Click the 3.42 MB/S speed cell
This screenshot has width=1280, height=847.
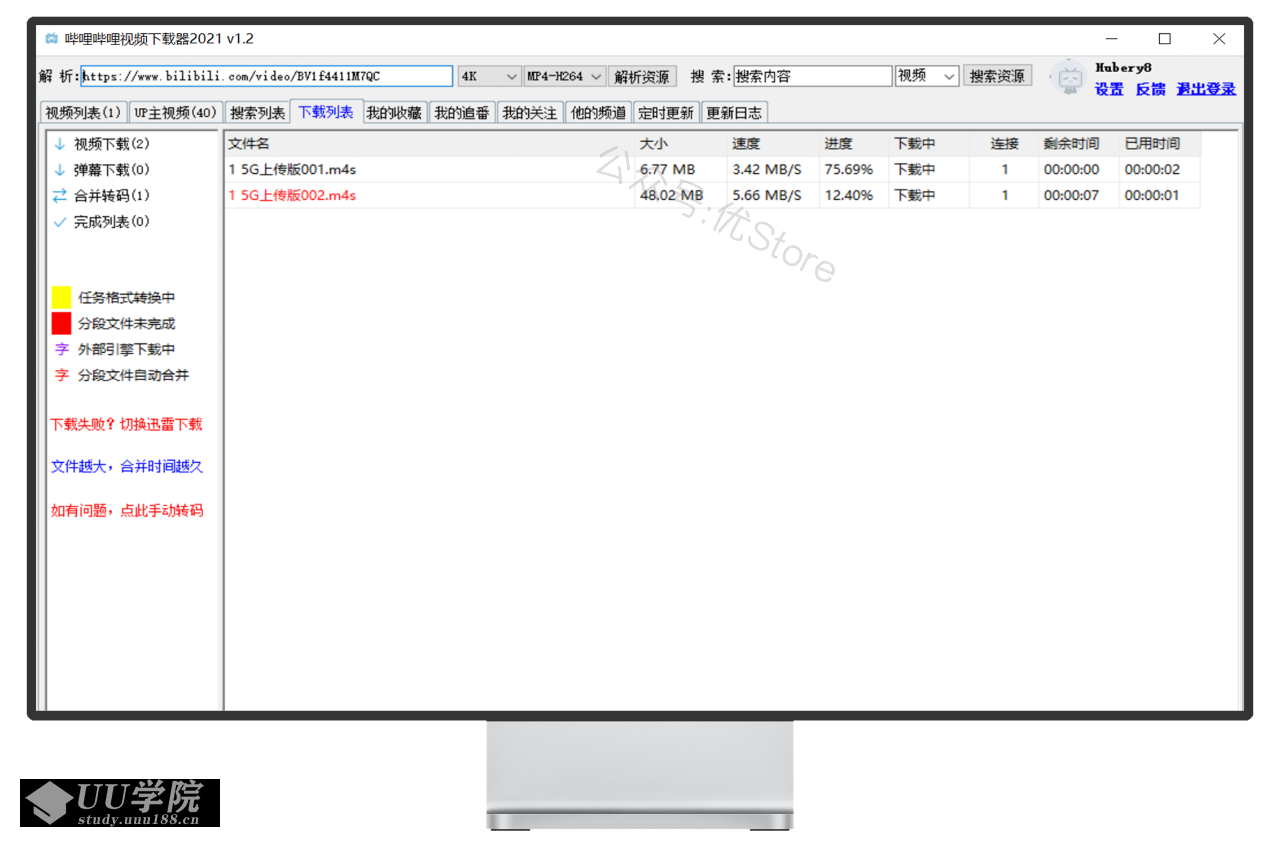767,170
